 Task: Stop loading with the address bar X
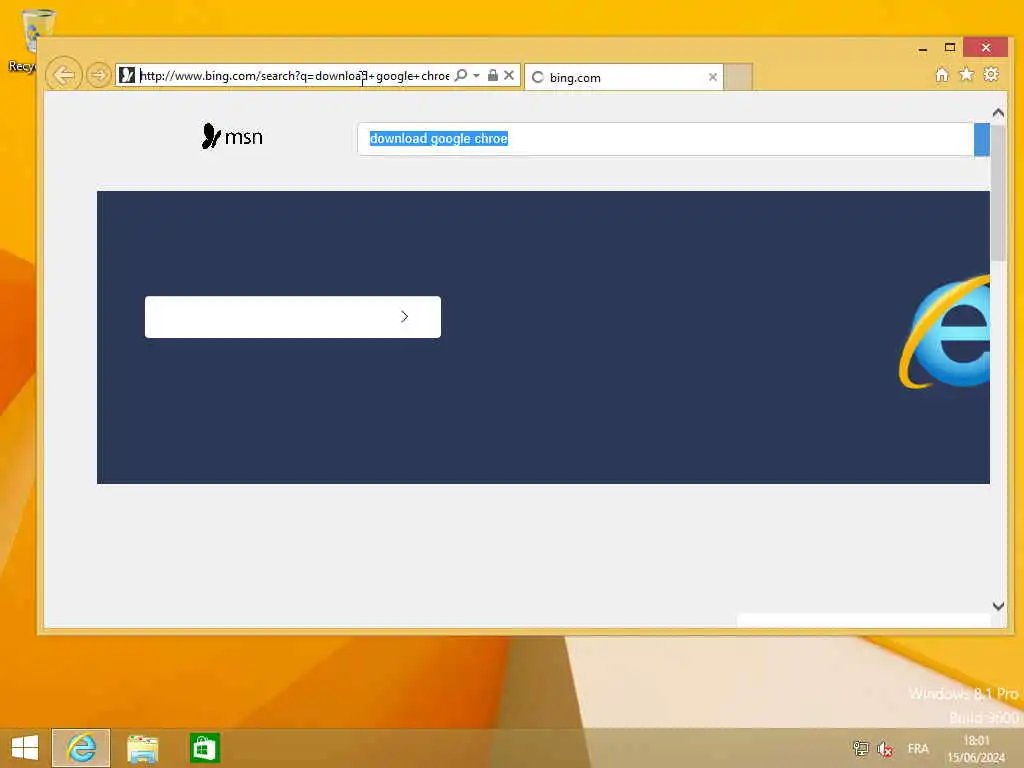pos(509,75)
